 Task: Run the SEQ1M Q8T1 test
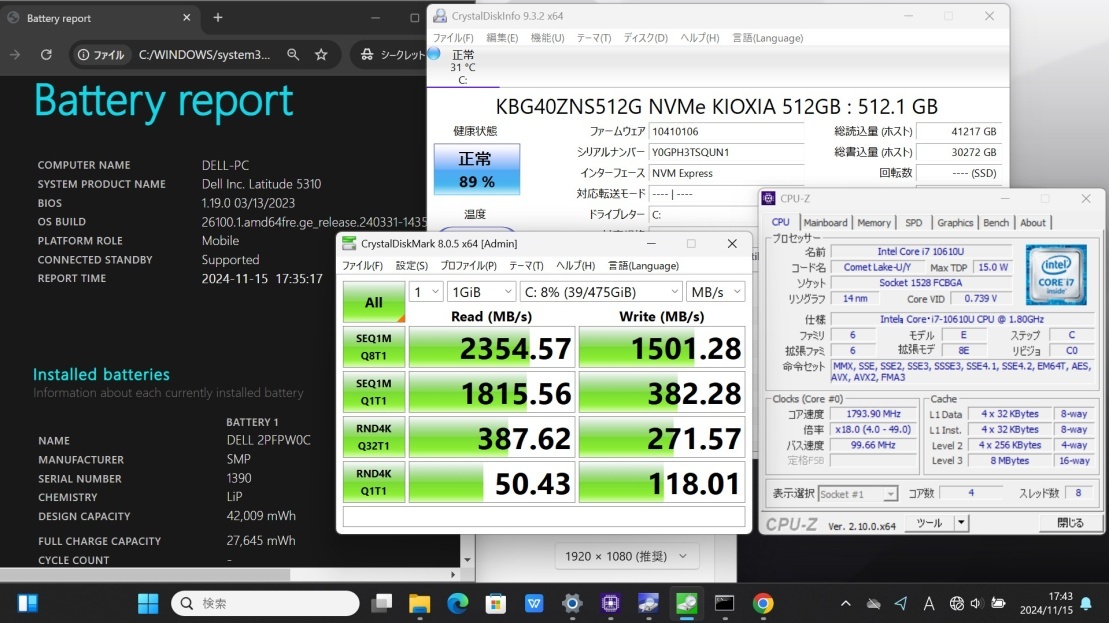[x=373, y=347]
